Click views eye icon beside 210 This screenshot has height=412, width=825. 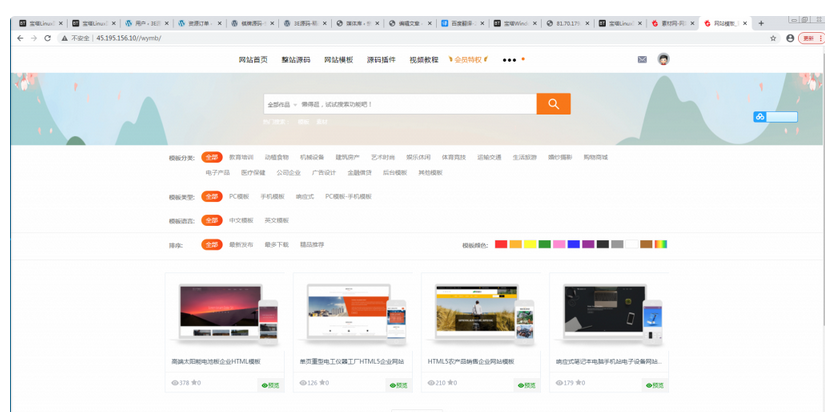coord(431,383)
